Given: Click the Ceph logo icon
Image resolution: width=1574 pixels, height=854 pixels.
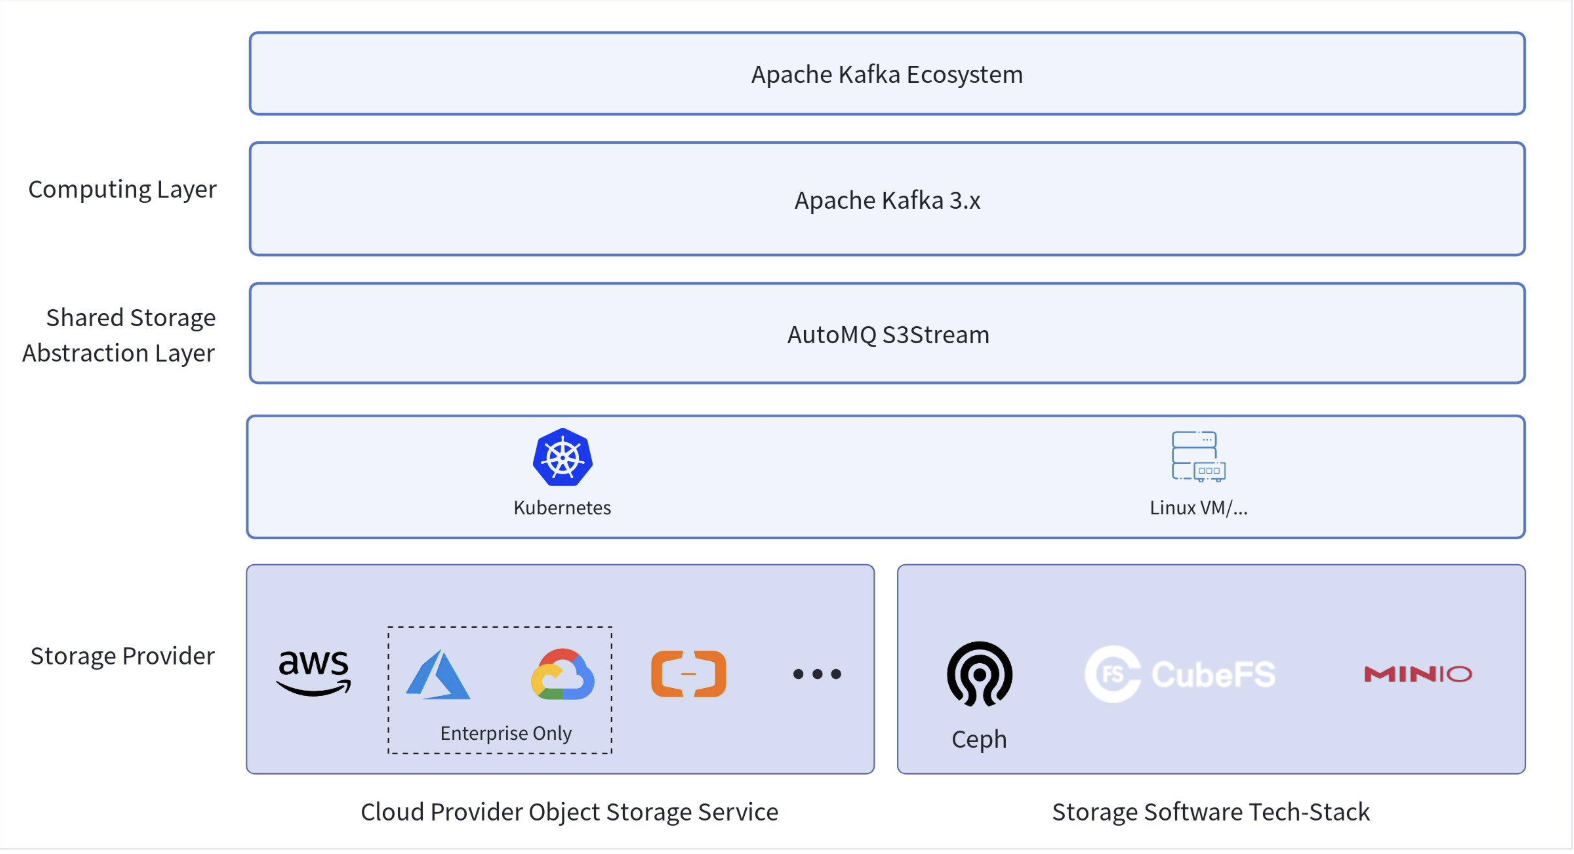Looking at the screenshot, I should coord(979,674).
